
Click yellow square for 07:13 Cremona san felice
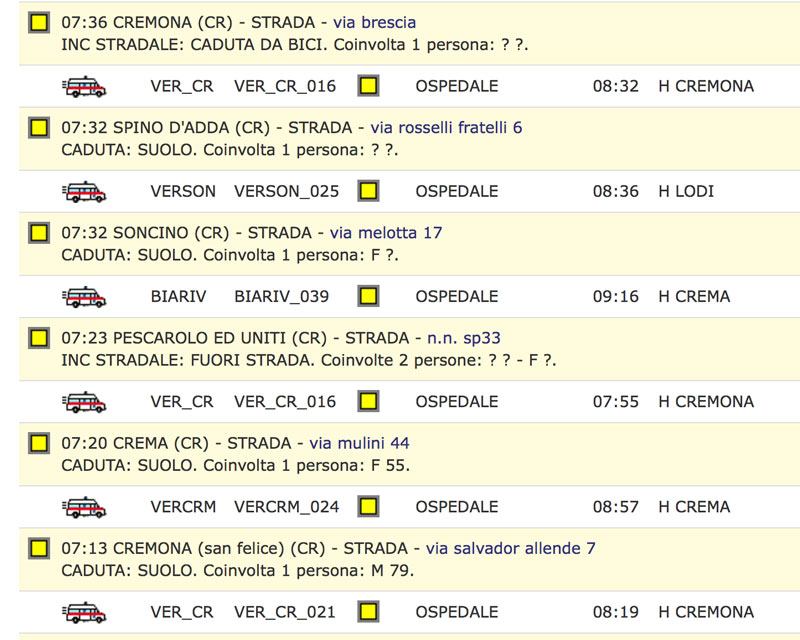(39, 548)
